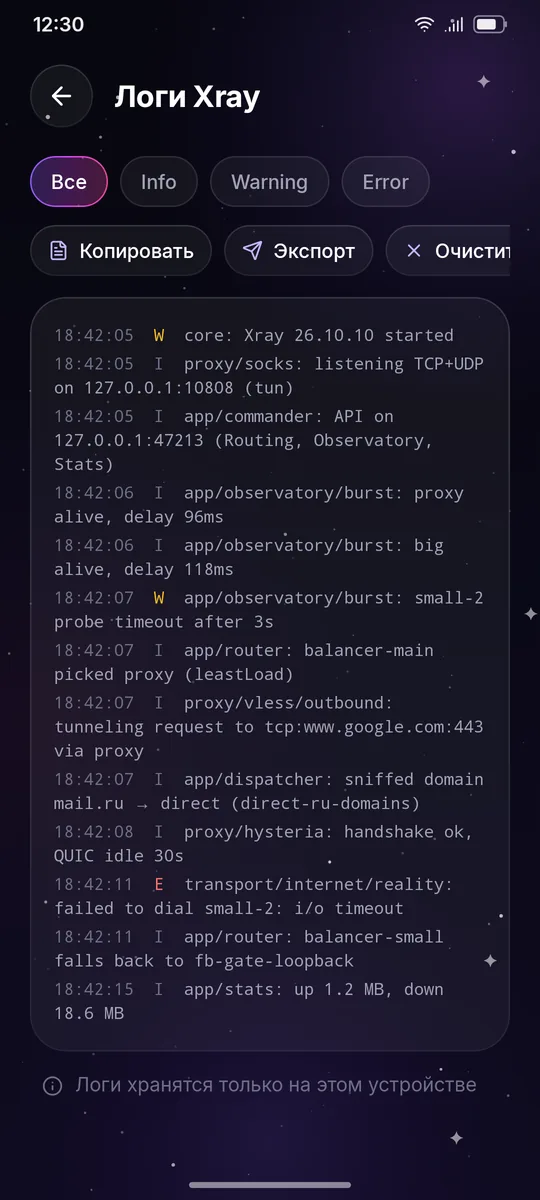The height and width of the screenshot is (1200, 540).
Task: Tap the cellular signal icon
Action: 455,24
